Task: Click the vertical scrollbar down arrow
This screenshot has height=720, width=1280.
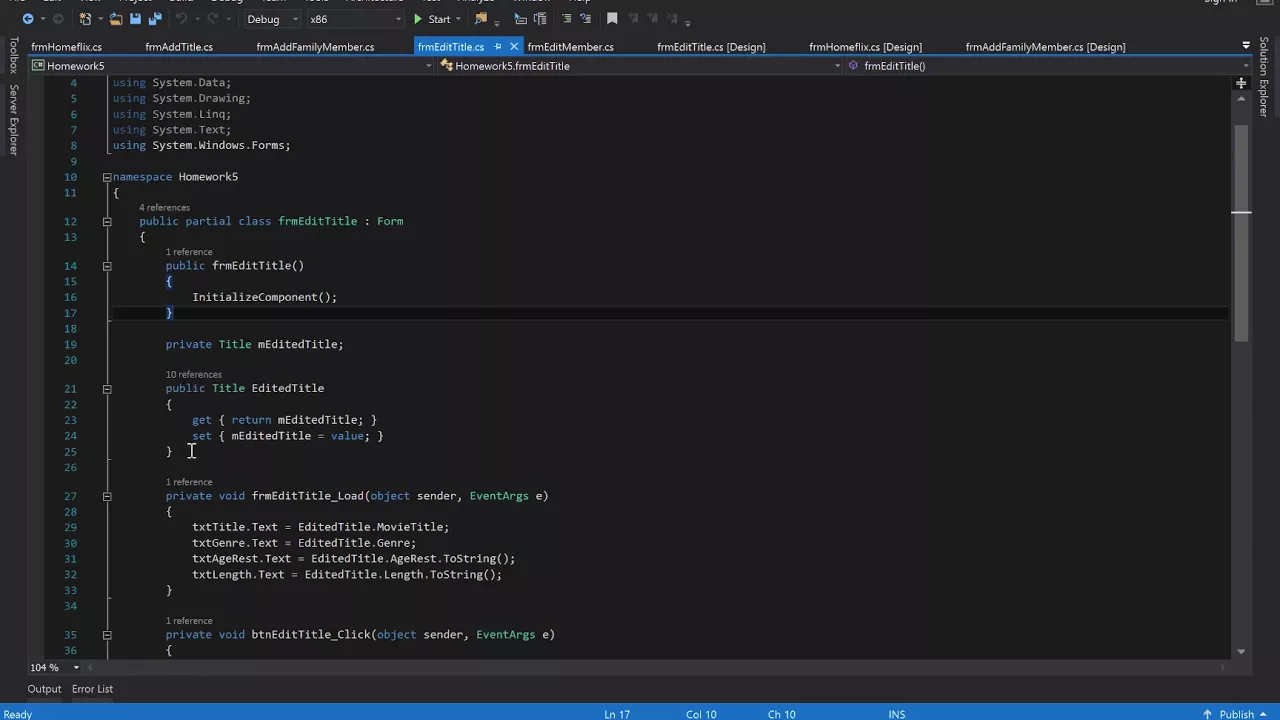Action: point(1241,652)
